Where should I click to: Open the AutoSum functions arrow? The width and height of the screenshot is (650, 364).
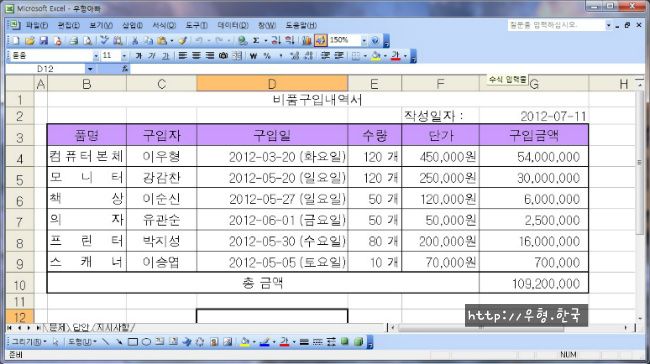pyautogui.click(x=266, y=41)
